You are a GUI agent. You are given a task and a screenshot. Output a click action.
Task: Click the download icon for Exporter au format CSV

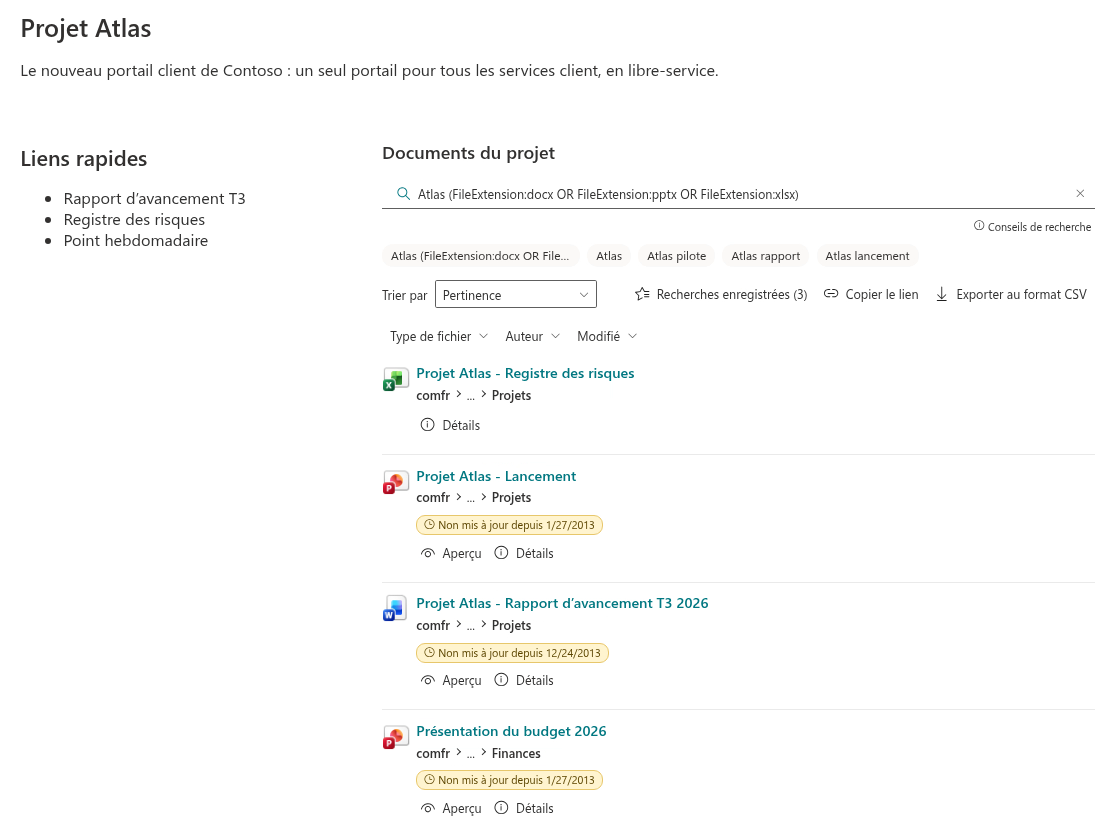tap(942, 294)
